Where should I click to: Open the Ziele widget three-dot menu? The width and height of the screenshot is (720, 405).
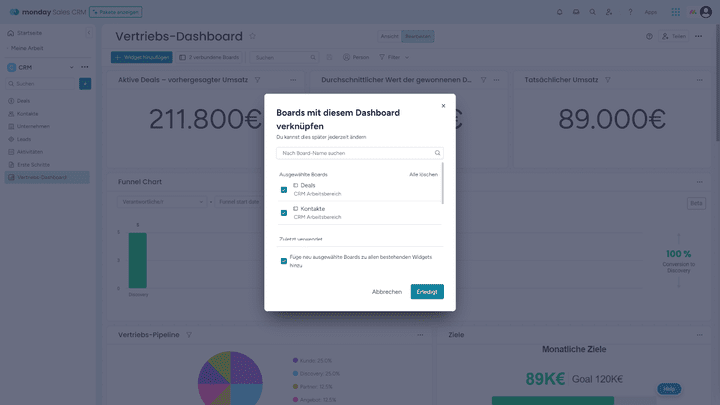click(699, 335)
